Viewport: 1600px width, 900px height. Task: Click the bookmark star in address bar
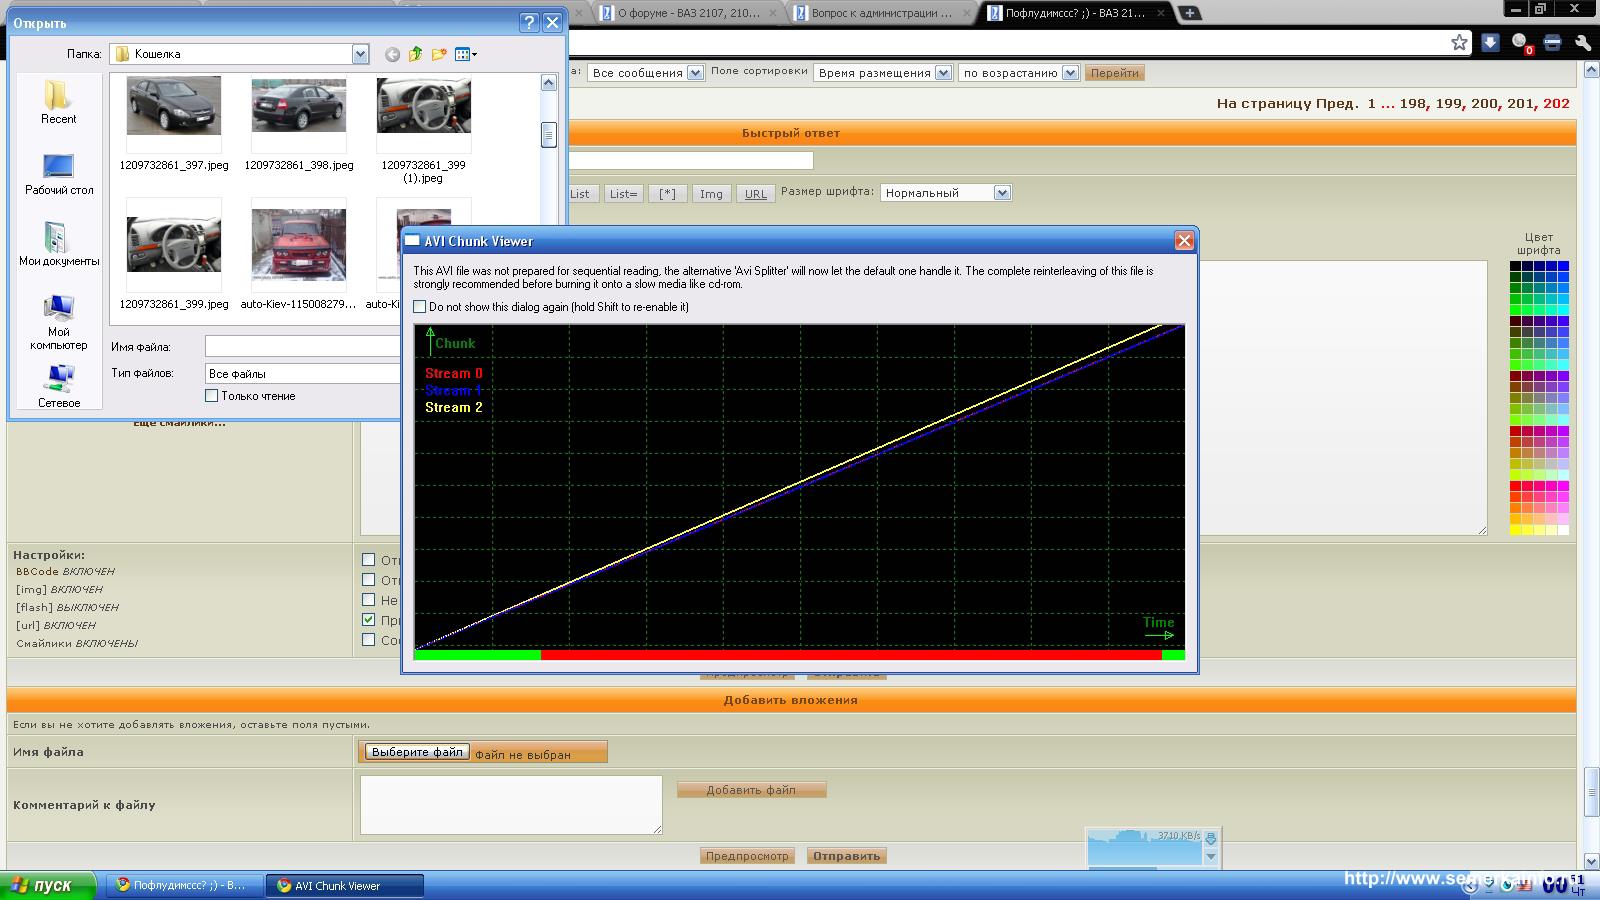point(1459,42)
